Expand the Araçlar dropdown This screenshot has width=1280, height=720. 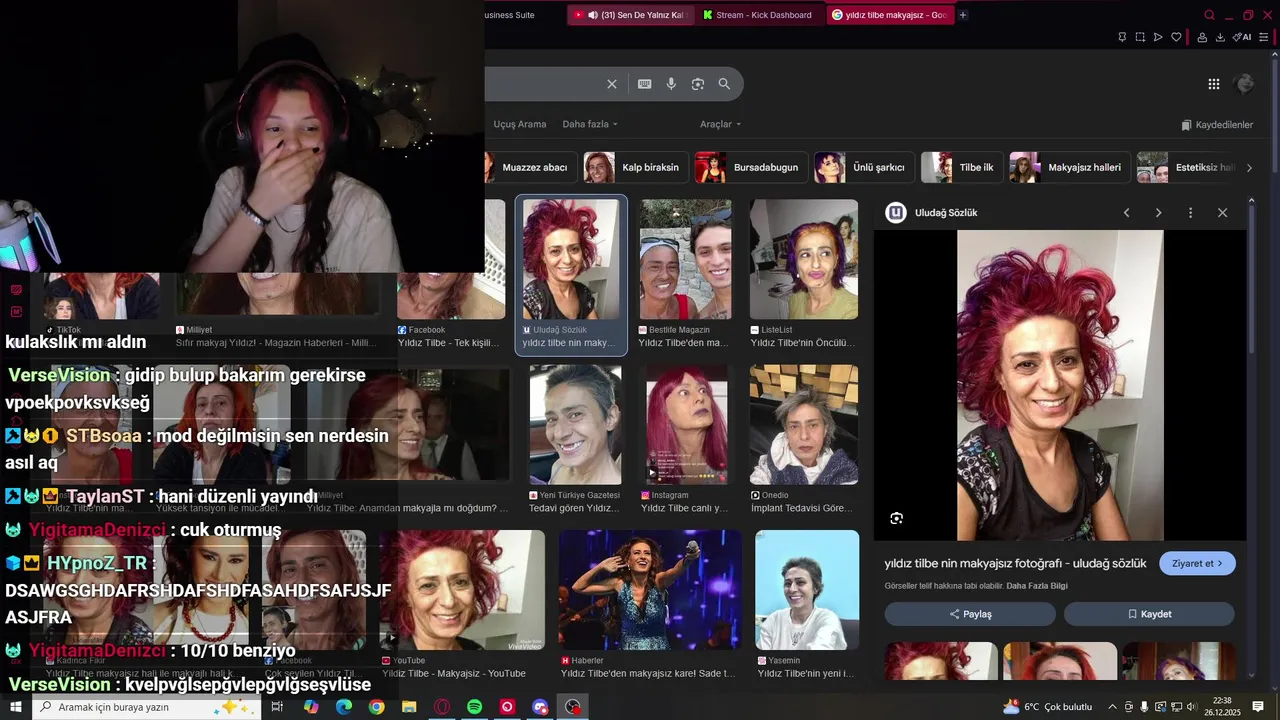click(720, 124)
